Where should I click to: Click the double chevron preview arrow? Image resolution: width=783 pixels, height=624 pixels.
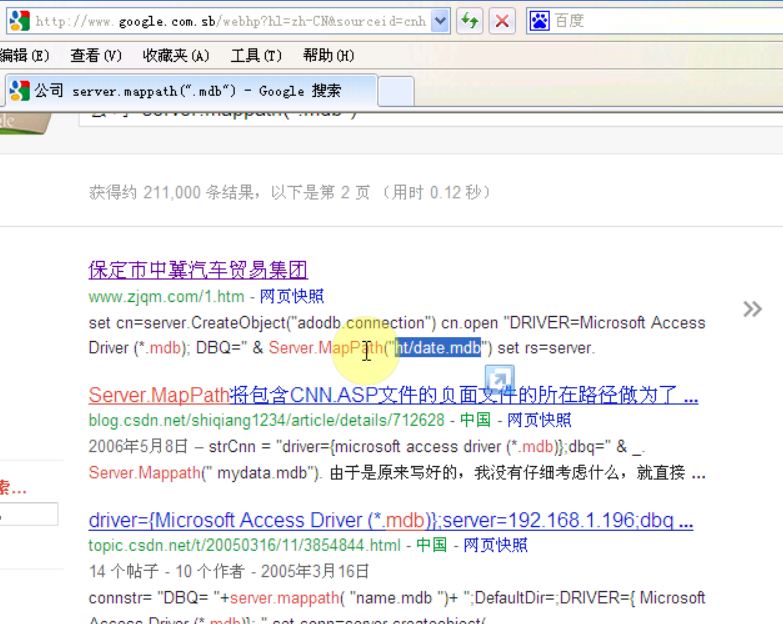coord(752,309)
